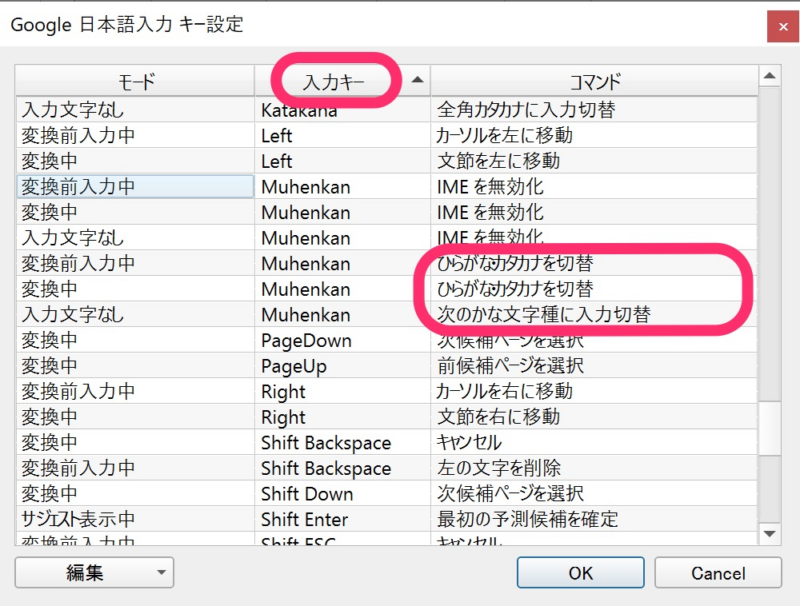Image resolution: width=800 pixels, height=606 pixels.
Task: Select the Shift Enter key cell
Action: click(x=342, y=519)
